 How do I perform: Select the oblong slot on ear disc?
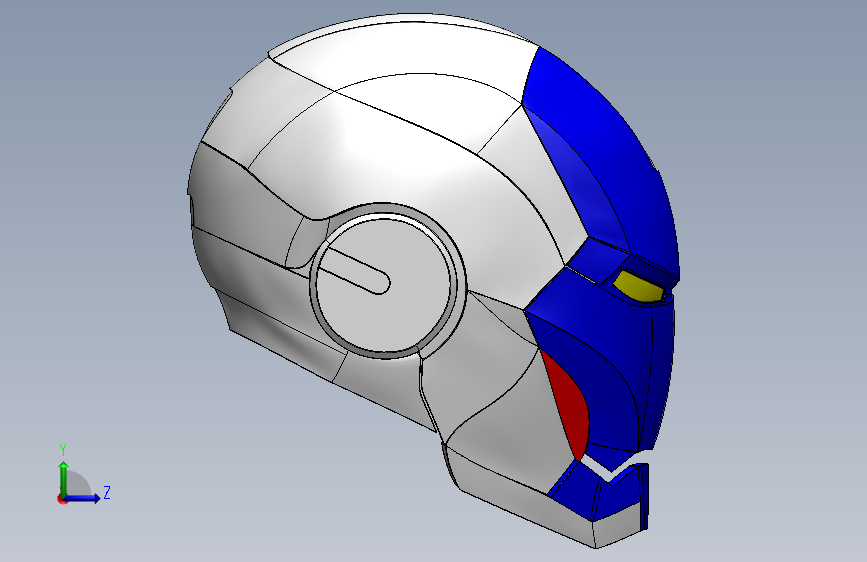click(x=355, y=269)
